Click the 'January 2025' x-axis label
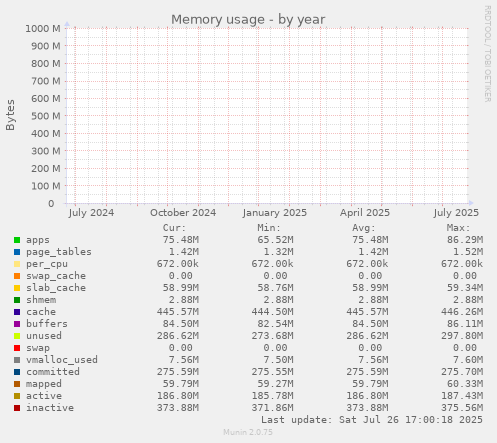 (275, 213)
